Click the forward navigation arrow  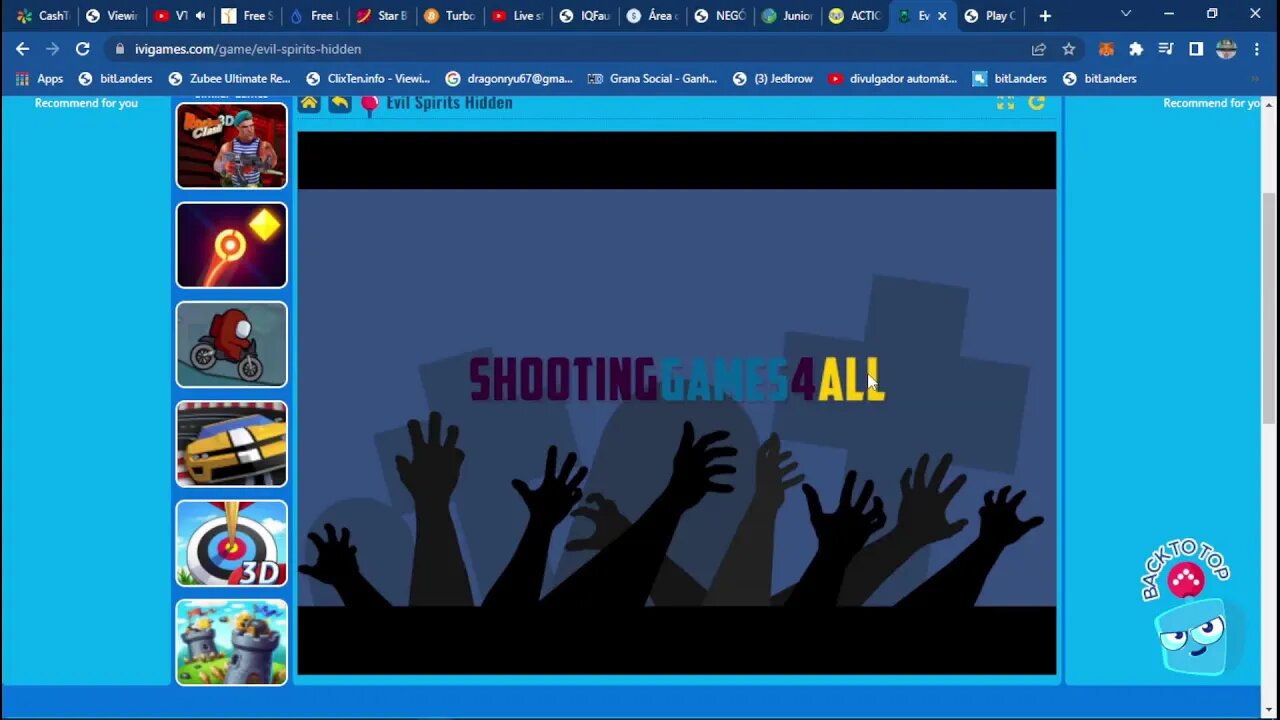coord(52,49)
